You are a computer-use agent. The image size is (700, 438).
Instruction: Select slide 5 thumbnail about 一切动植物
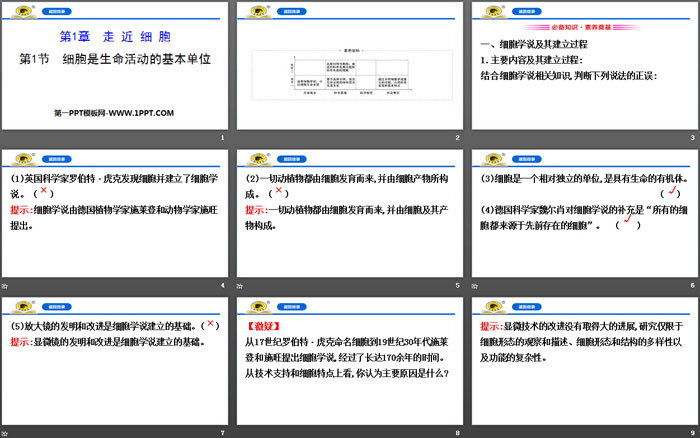click(350, 213)
